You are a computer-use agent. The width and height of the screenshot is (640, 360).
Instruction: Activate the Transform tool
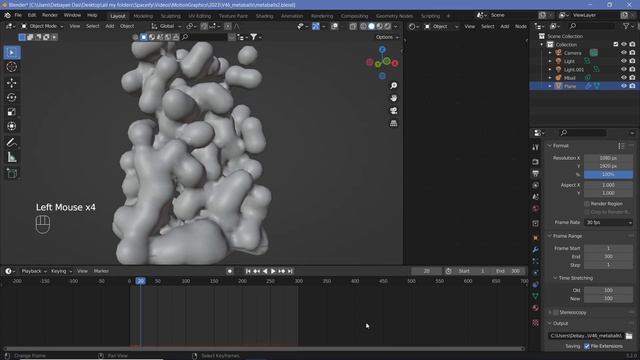click(x=12, y=126)
